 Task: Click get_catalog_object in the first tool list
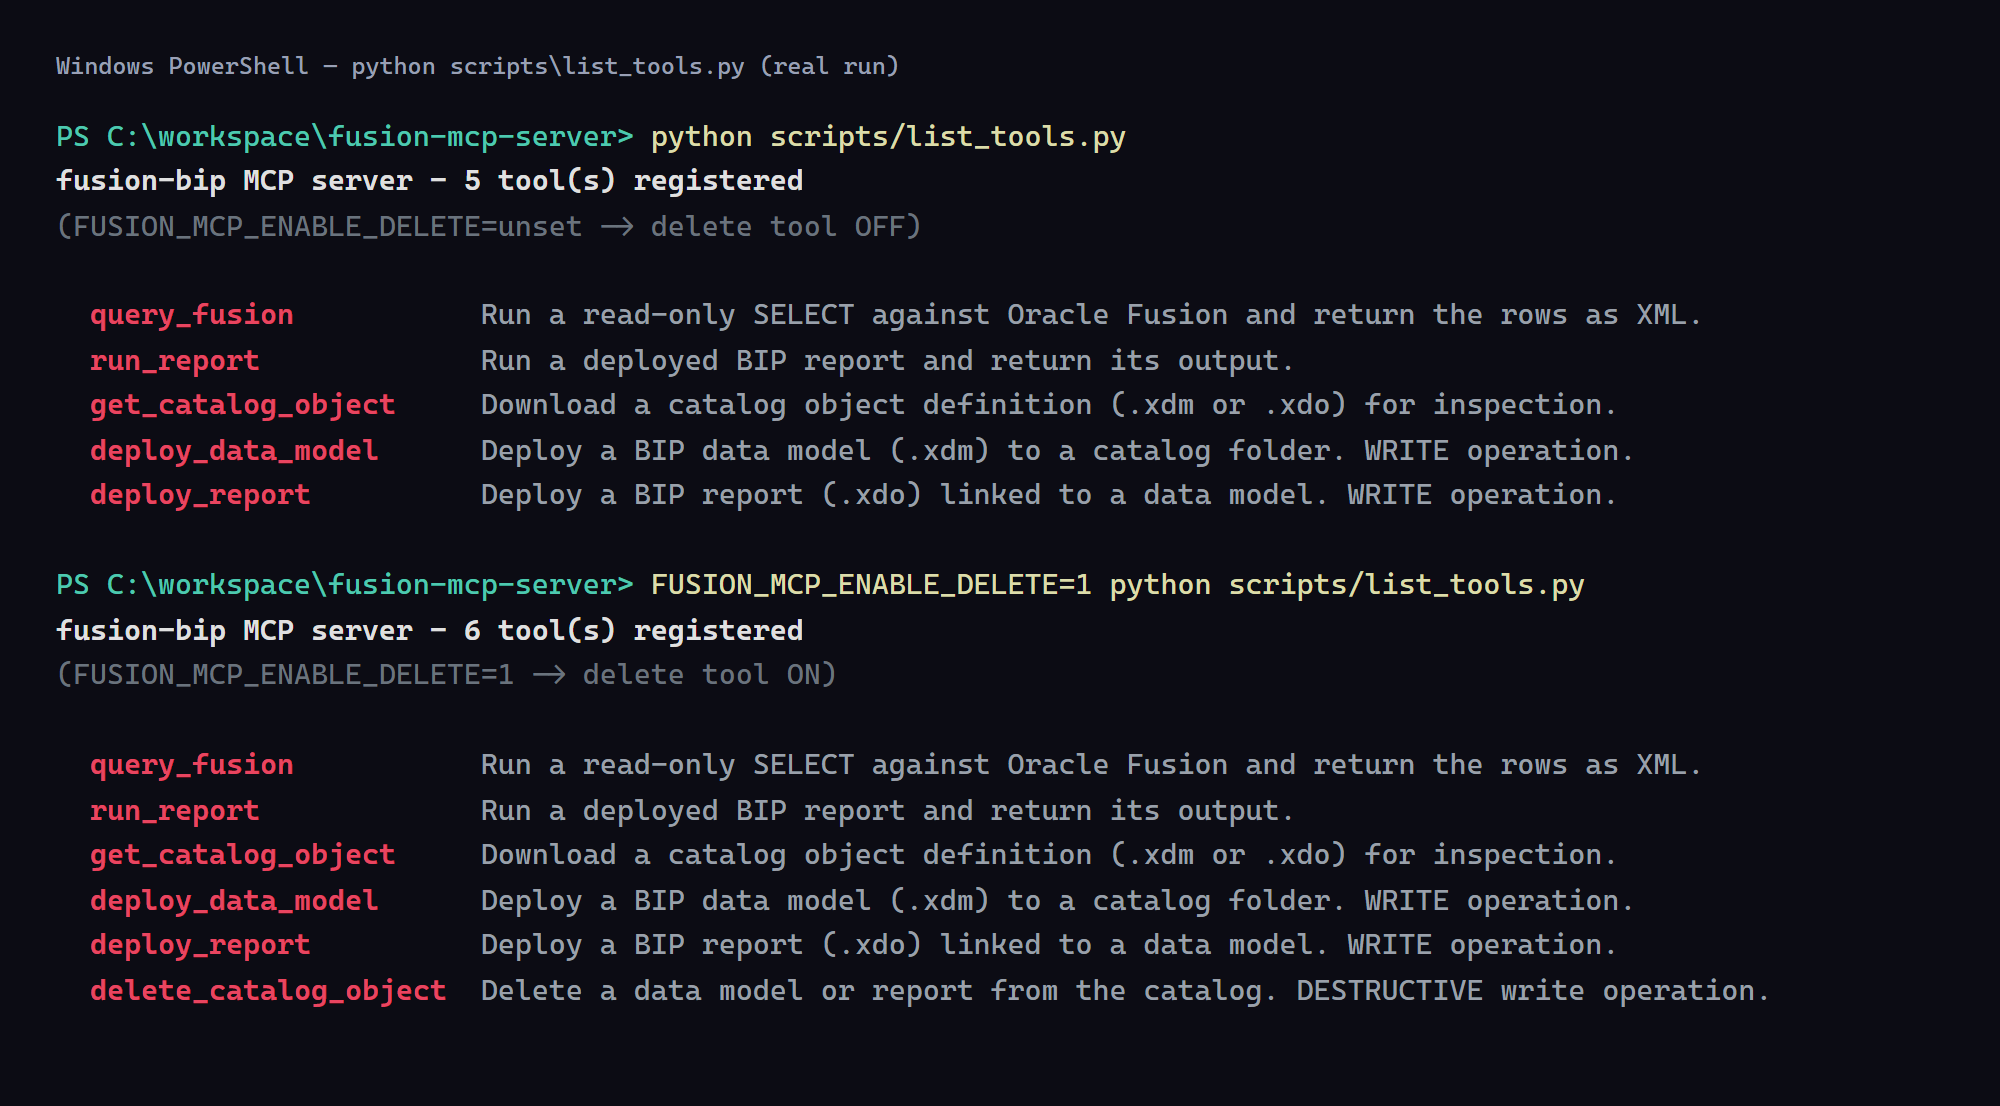click(243, 405)
